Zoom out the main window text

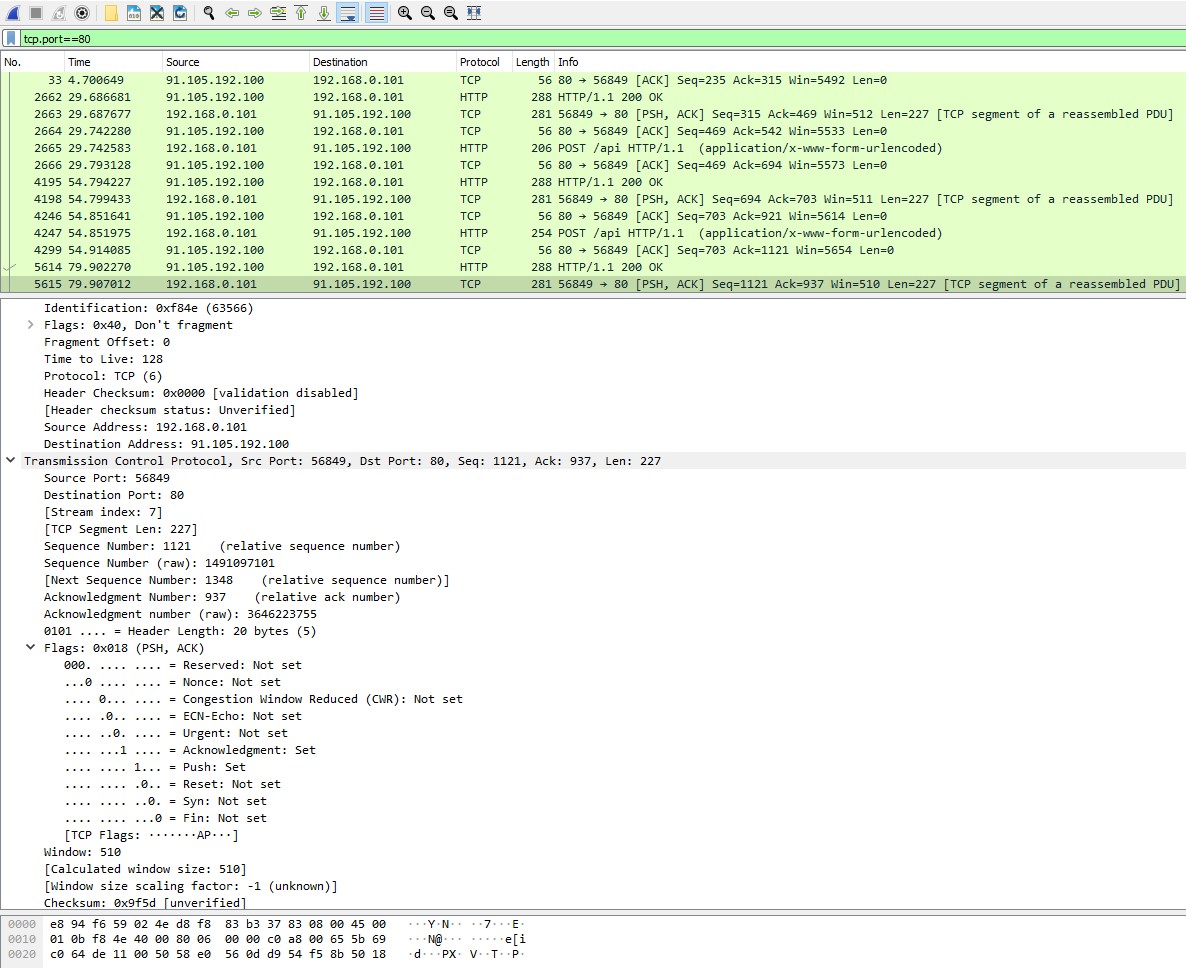point(427,13)
